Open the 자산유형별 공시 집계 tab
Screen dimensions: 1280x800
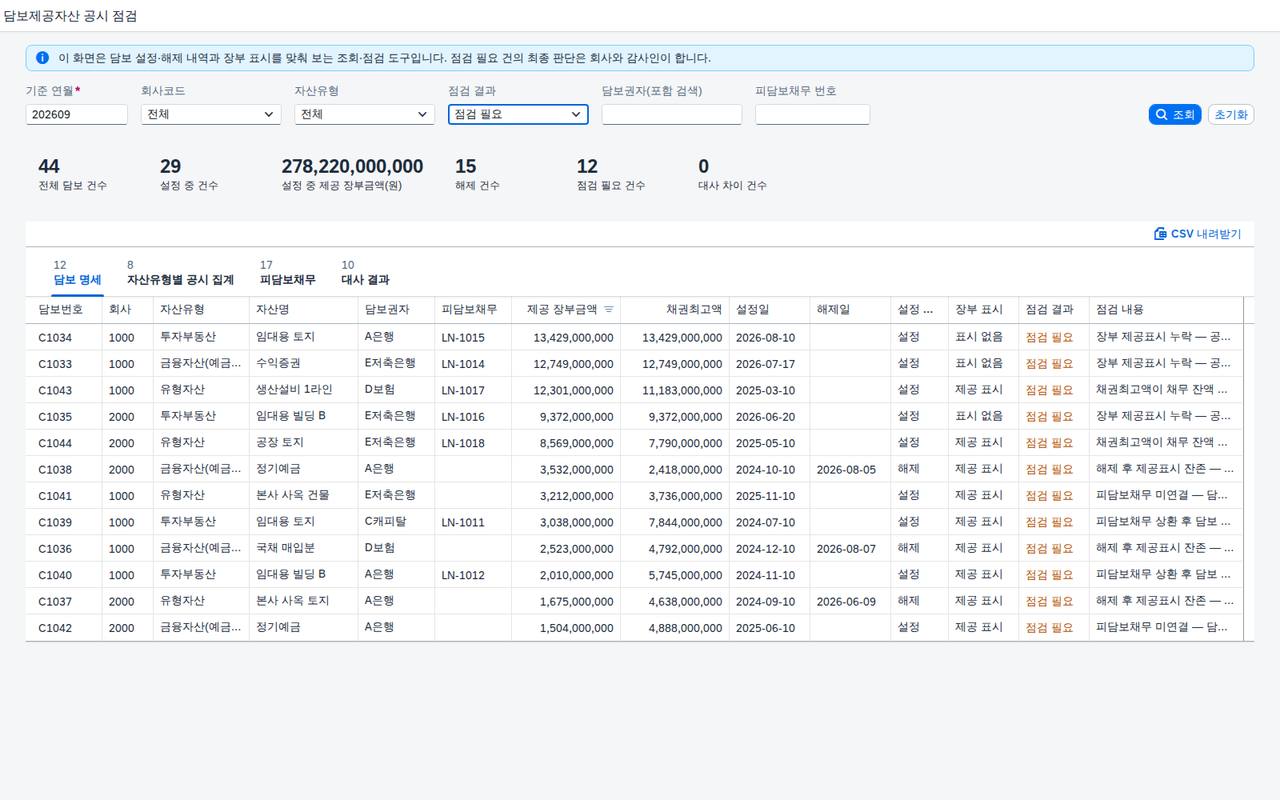180,273
